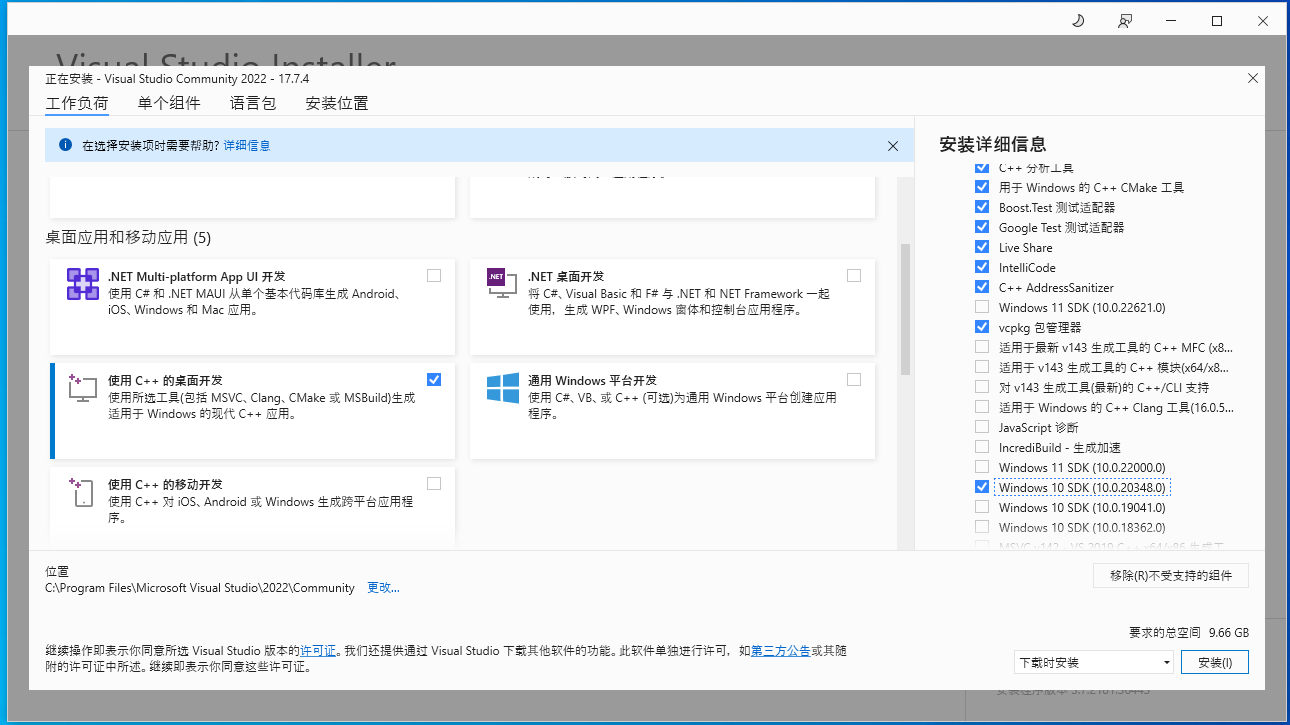
Task: Click the 安装详细信息 heading
Action: [x=993, y=144]
